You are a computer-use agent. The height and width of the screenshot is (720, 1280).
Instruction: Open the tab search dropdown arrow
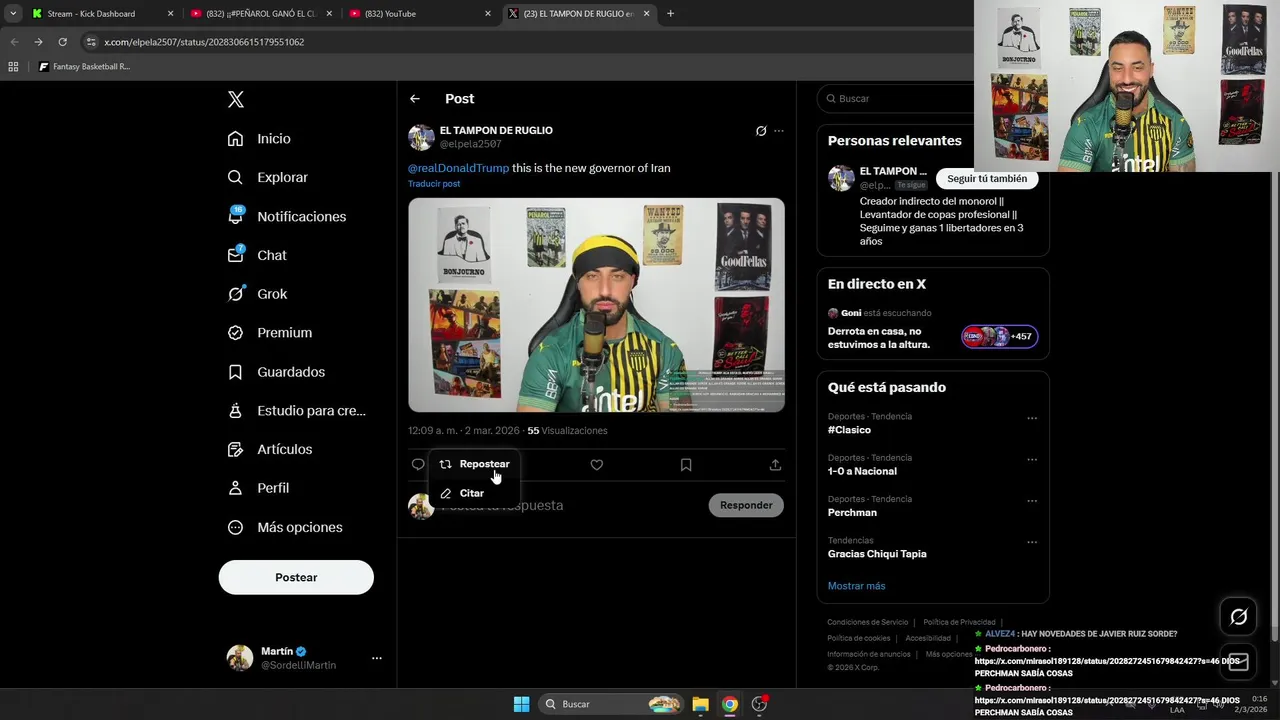pyautogui.click(x=12, y=14)
